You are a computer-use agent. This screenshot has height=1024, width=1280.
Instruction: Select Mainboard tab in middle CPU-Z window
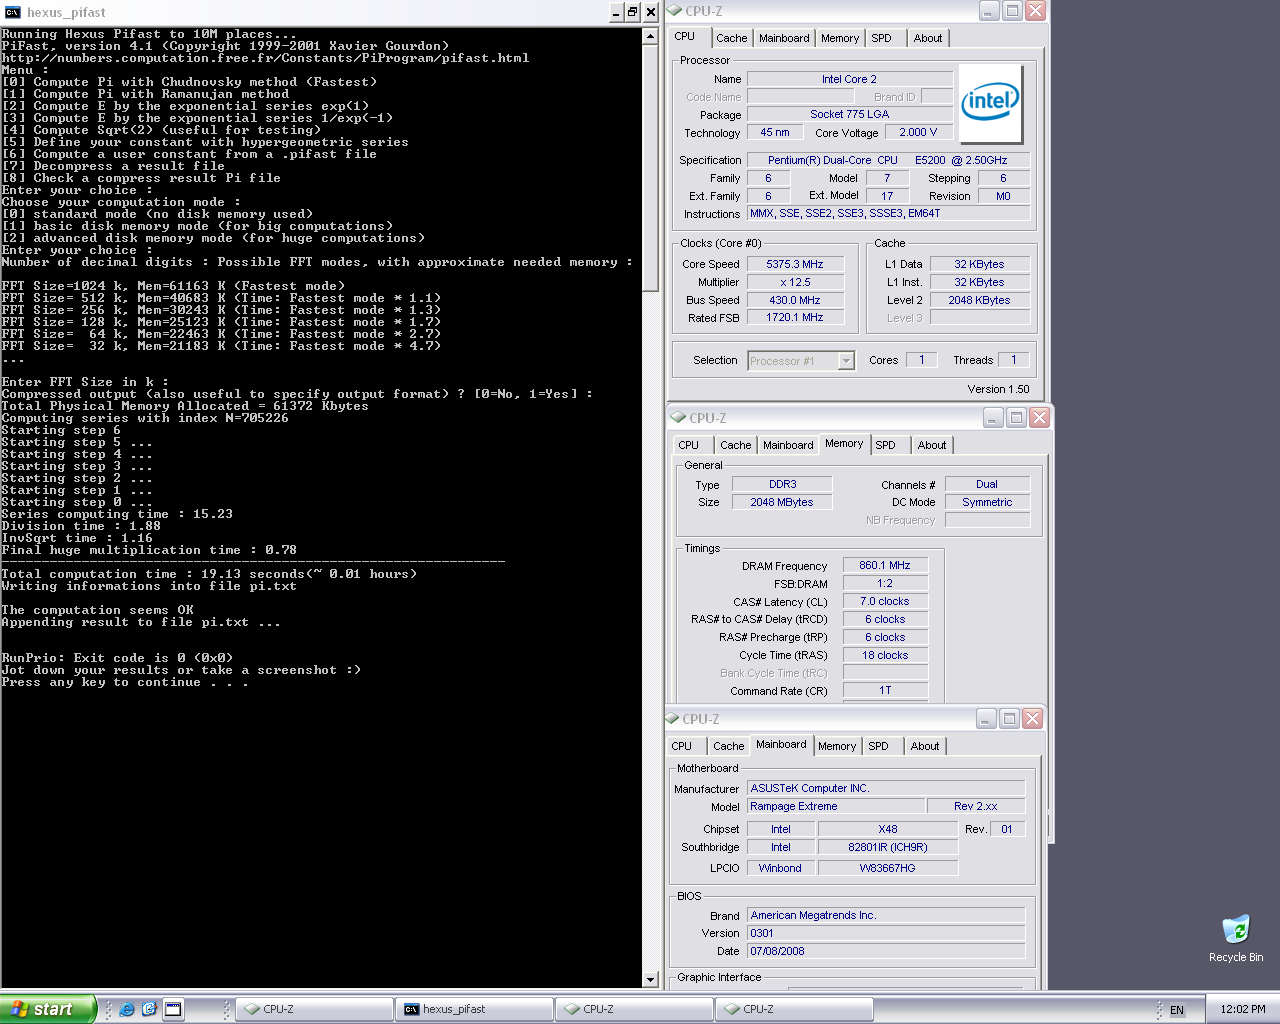coord(788,445)
